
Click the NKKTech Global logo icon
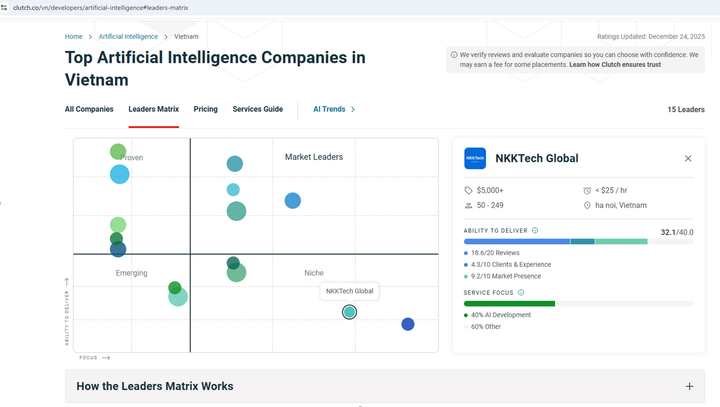475,158
